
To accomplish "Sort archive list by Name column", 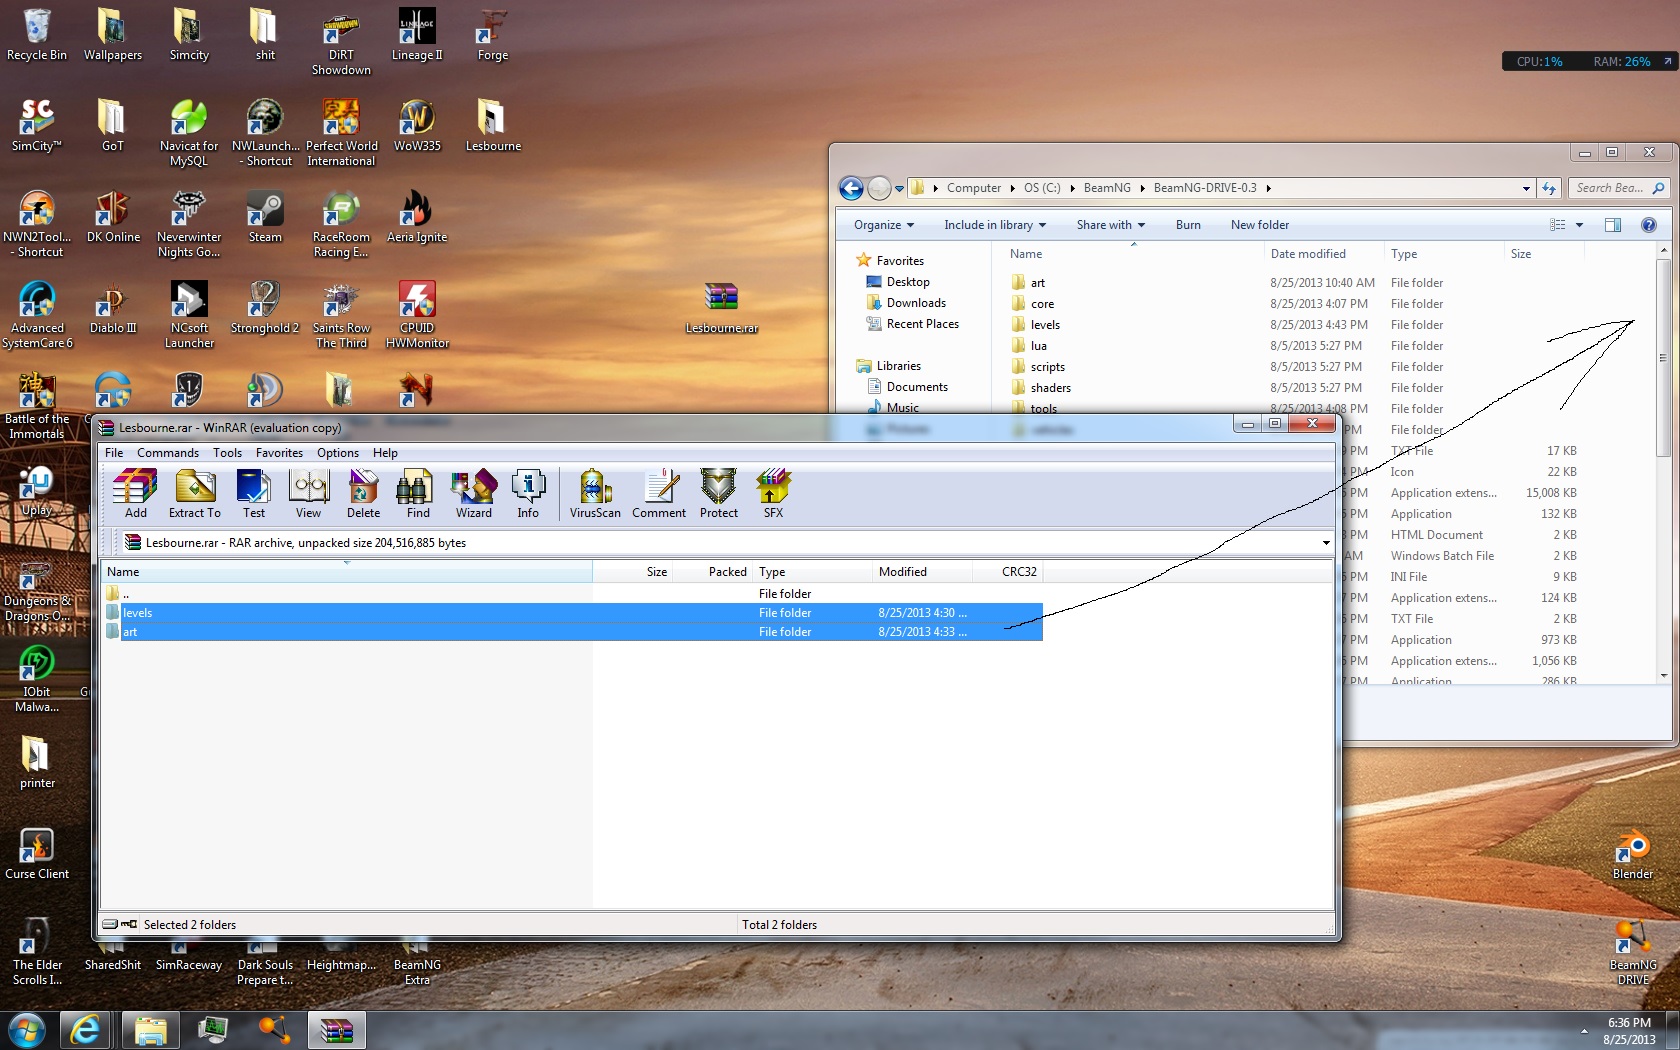I will (x=347, y=572).
